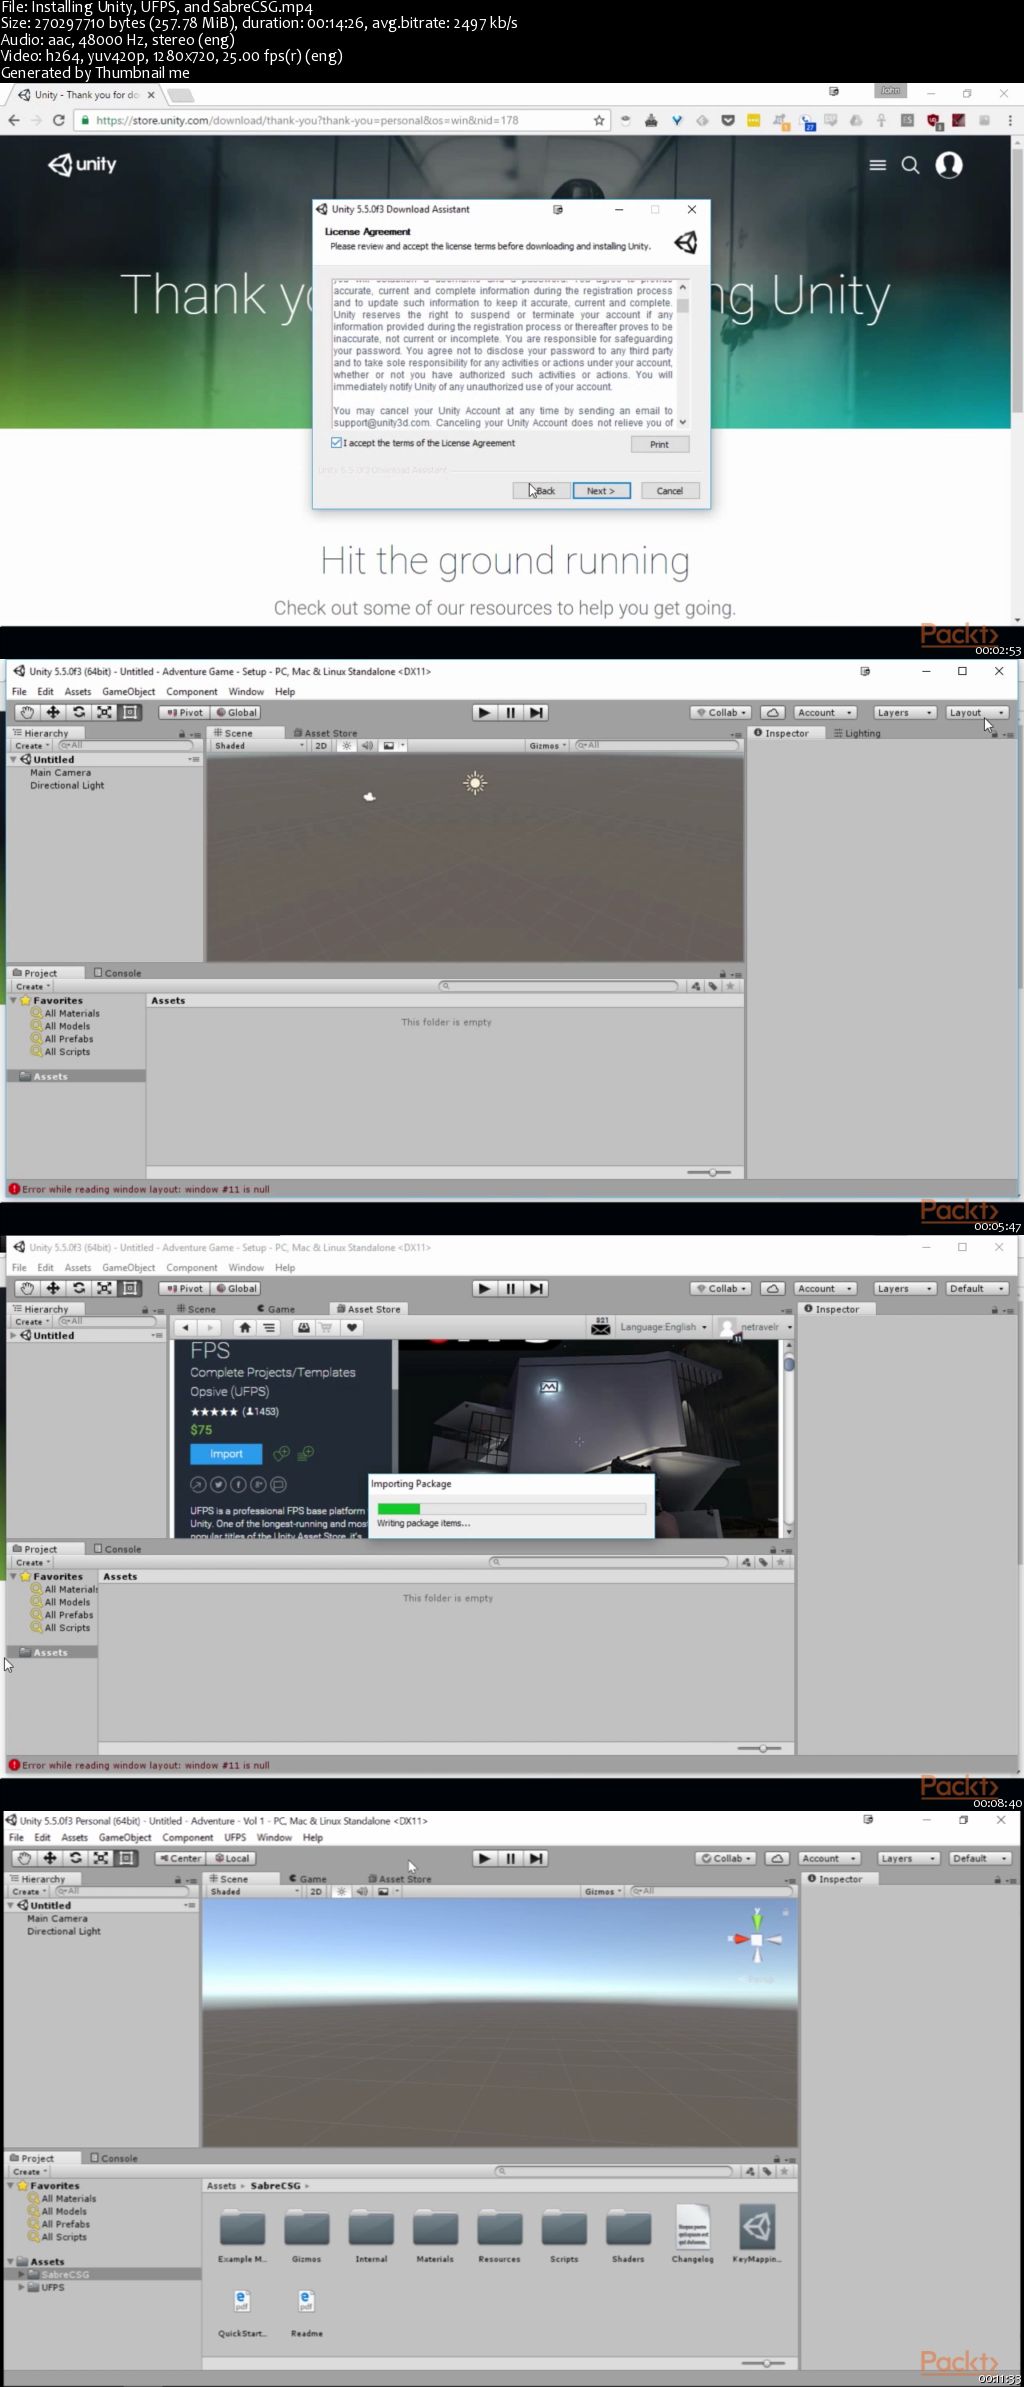Expand the UFPS folder under Assets
Image resolution: width=1024 pixels, height=2387 pixels.
click(x=22, y=2288)
